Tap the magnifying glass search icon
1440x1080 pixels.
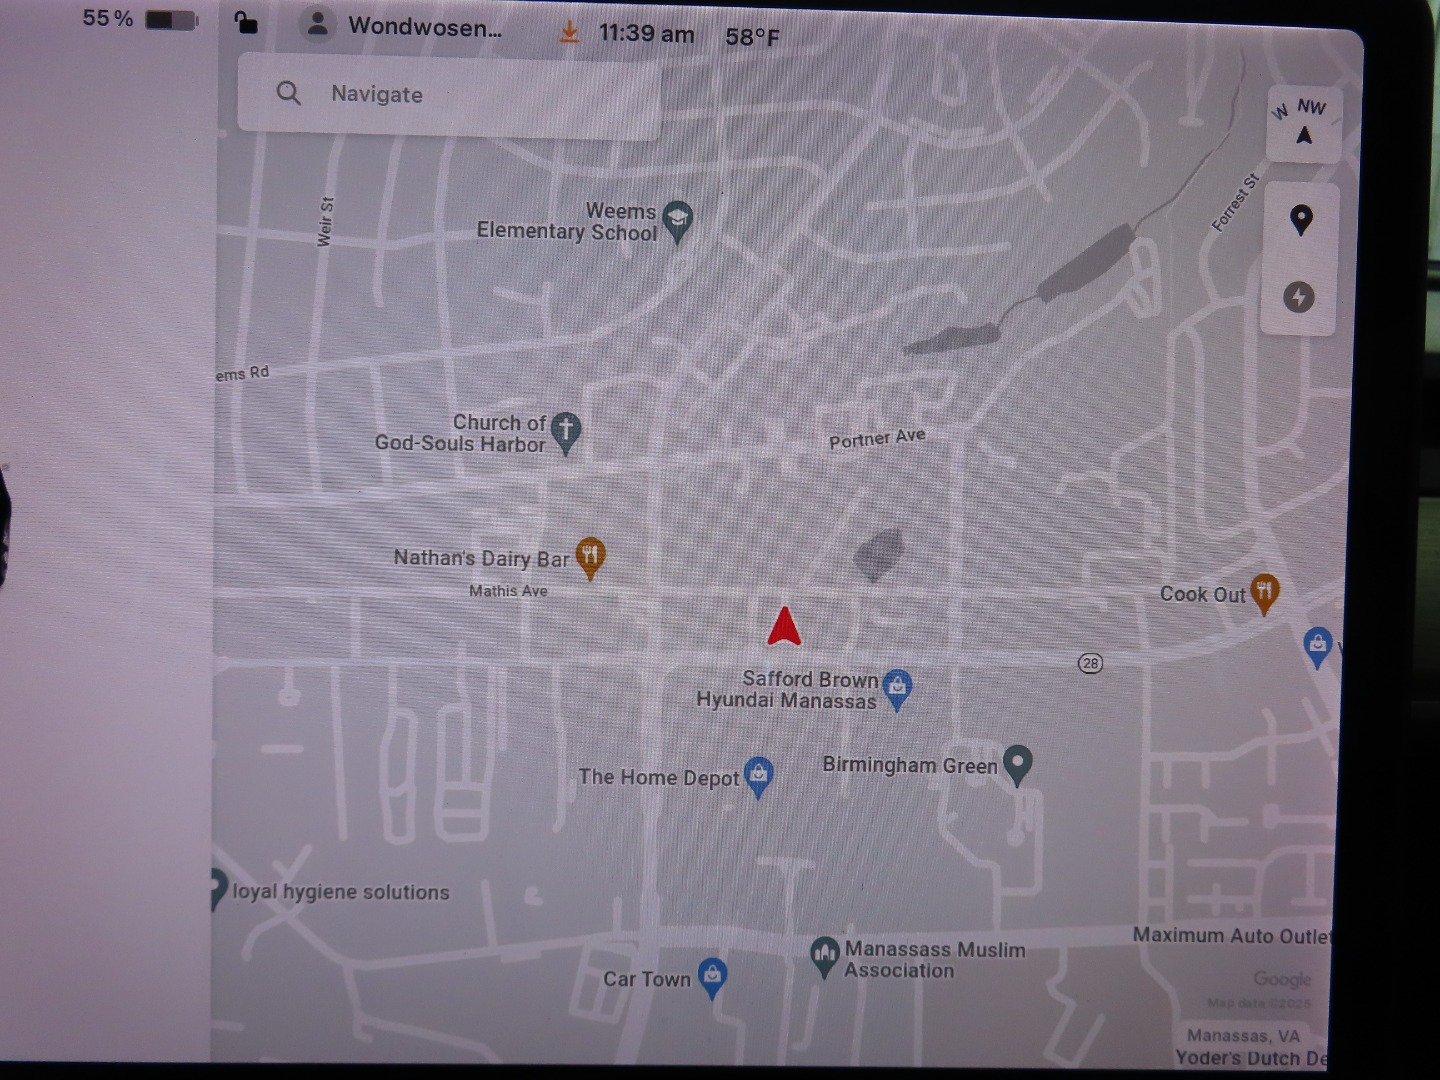[x=289, y=93]
